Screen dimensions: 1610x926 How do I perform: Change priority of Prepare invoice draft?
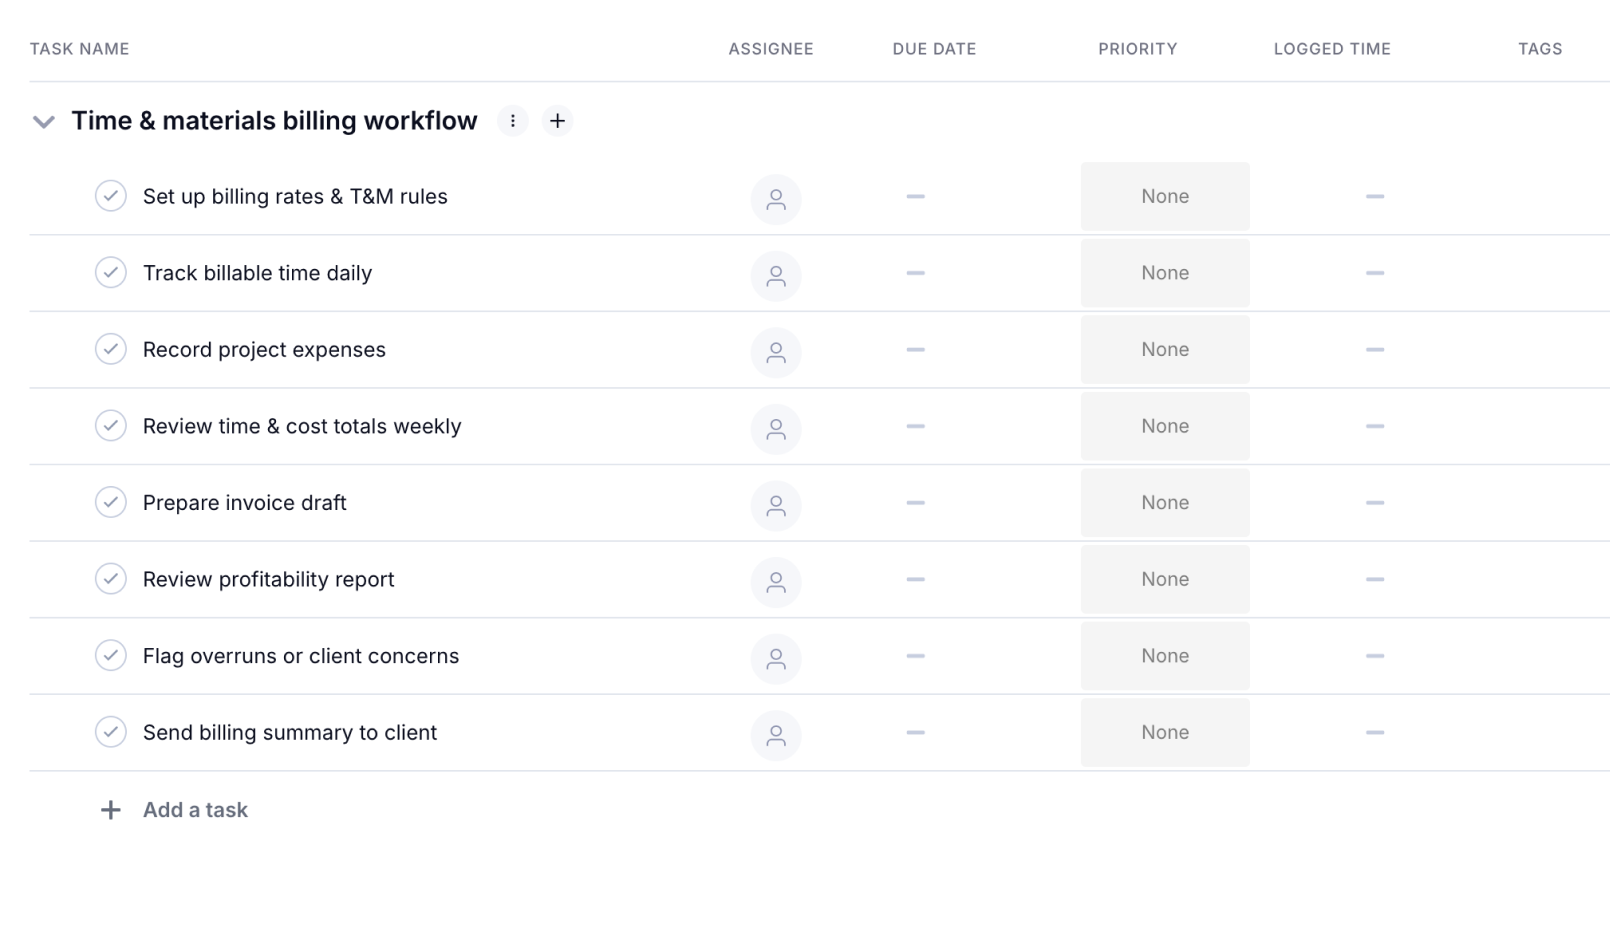point(1164,503)
